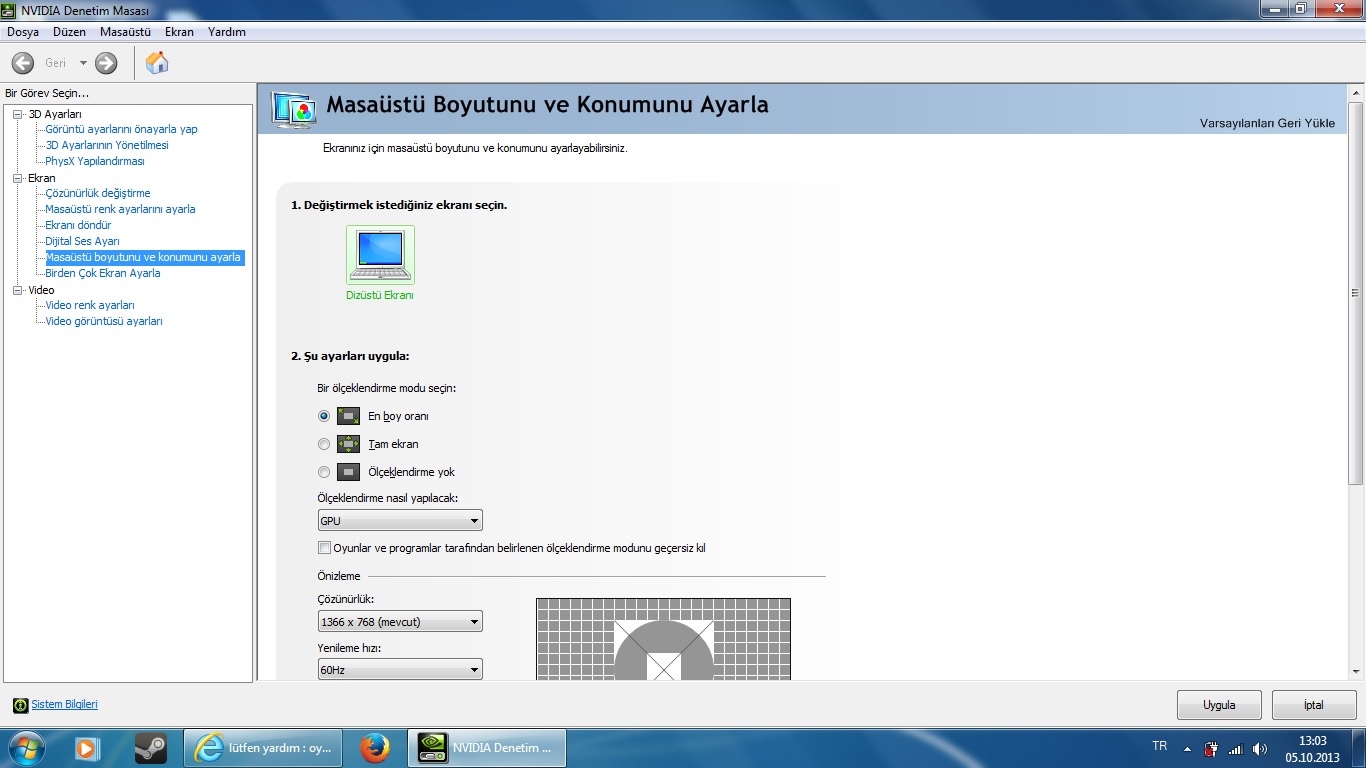Click the page header display icon
The image size is (1366, 768).
(x=293, y=110)
